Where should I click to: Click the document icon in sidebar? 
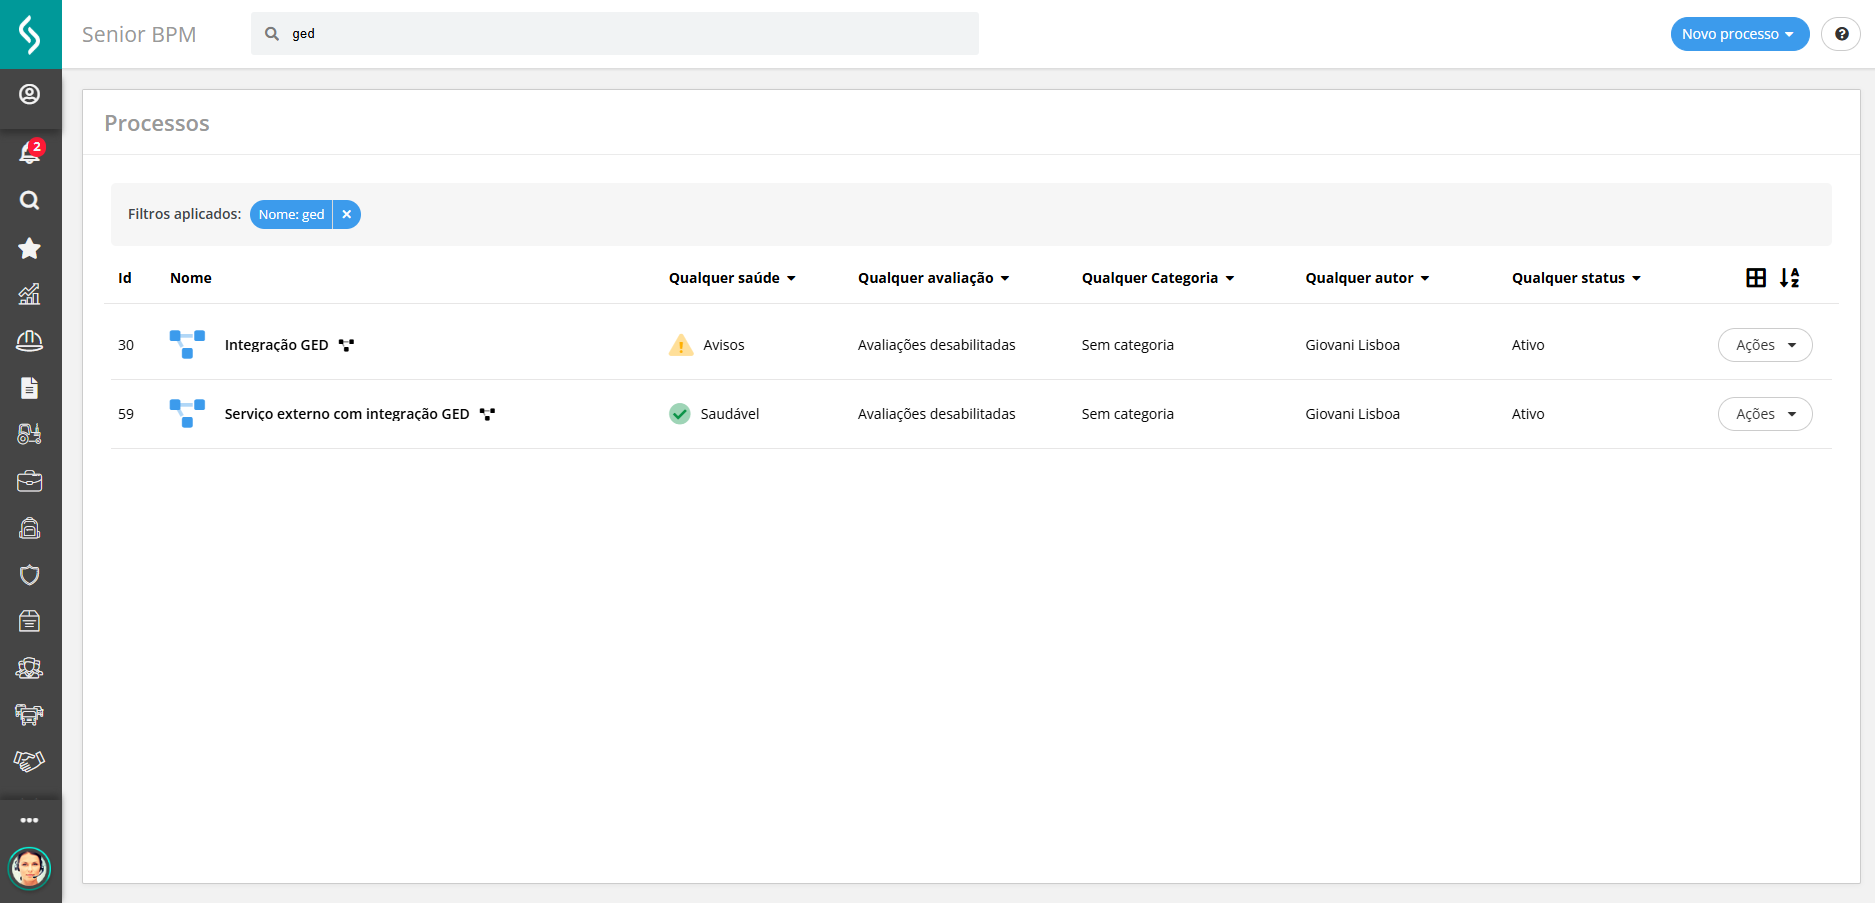30,388
